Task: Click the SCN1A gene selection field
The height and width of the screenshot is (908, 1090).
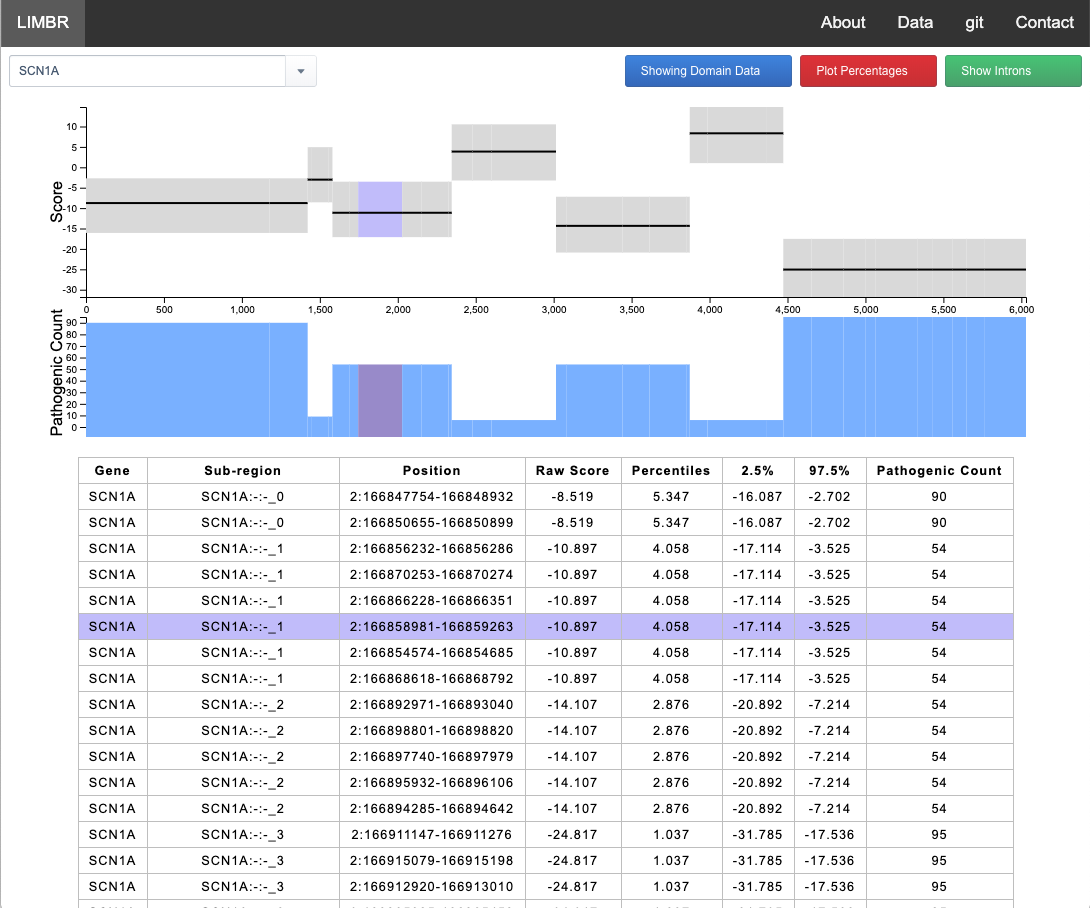Action: [x=147, y=71]
